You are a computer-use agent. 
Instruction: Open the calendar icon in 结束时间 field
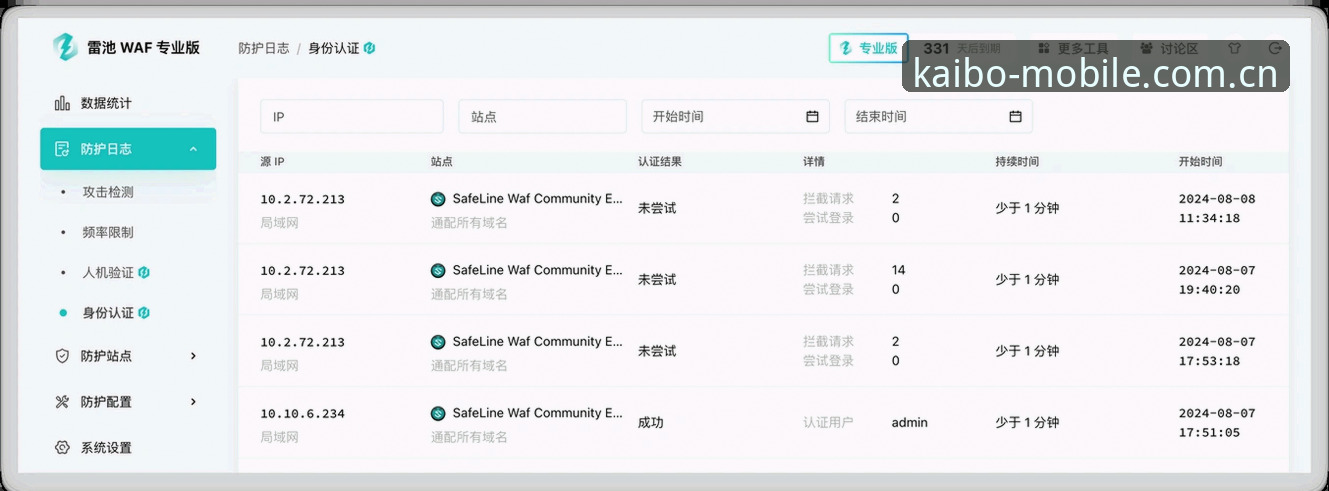click(x=1015, y=117)
